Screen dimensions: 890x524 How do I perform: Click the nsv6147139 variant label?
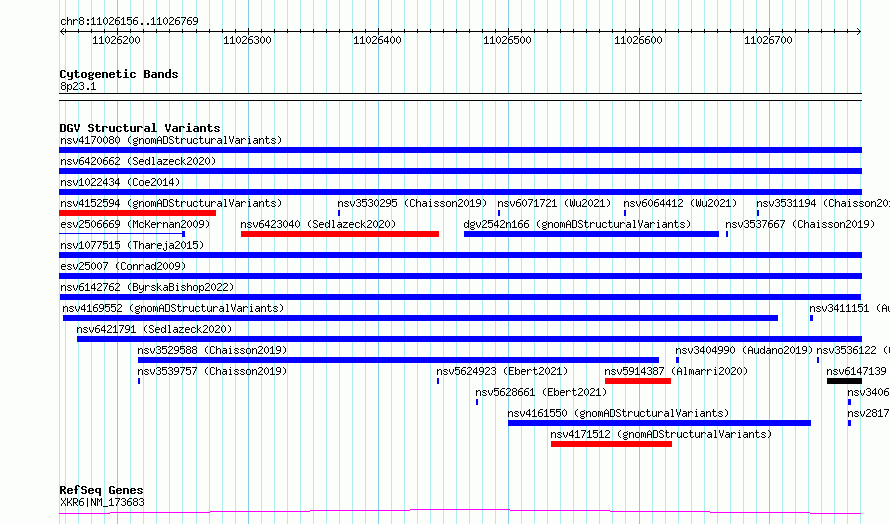coord(857,371)
